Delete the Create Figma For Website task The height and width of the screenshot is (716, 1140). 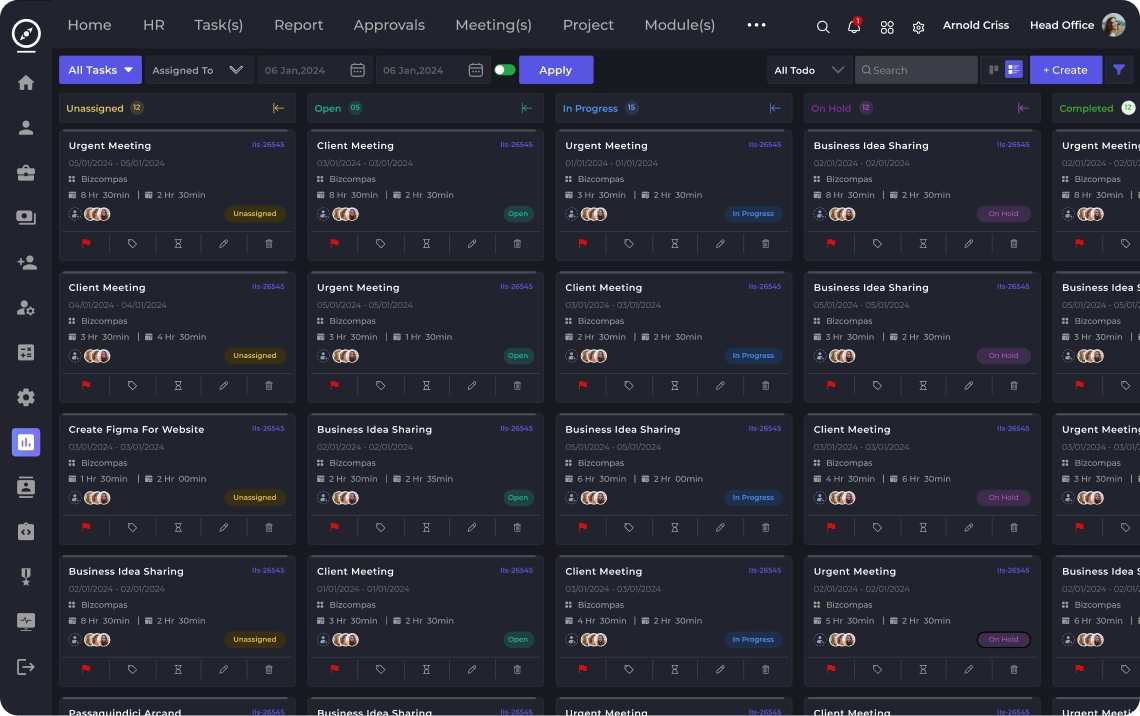pos(269,527)
